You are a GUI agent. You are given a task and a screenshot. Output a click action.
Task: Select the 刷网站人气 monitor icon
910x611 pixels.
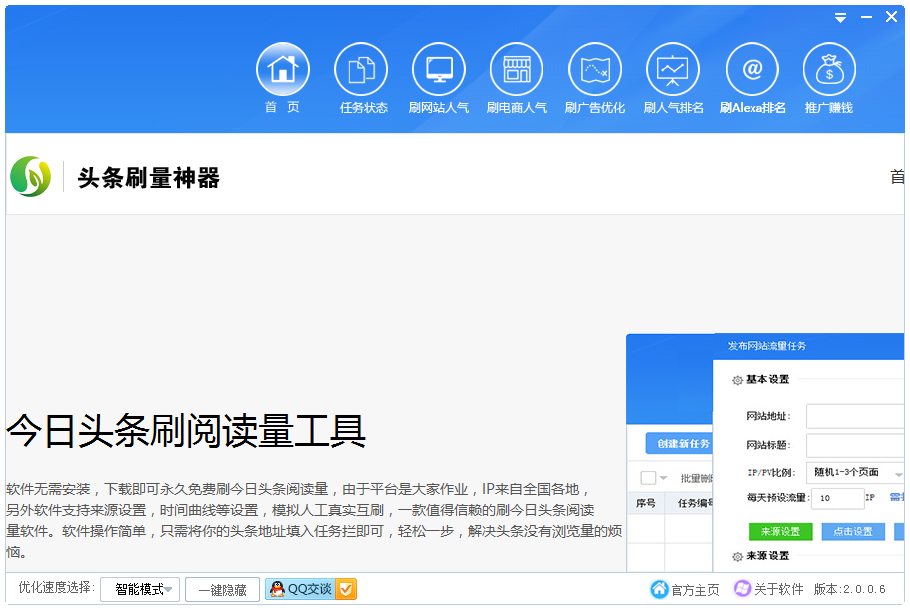coord(439,69)
